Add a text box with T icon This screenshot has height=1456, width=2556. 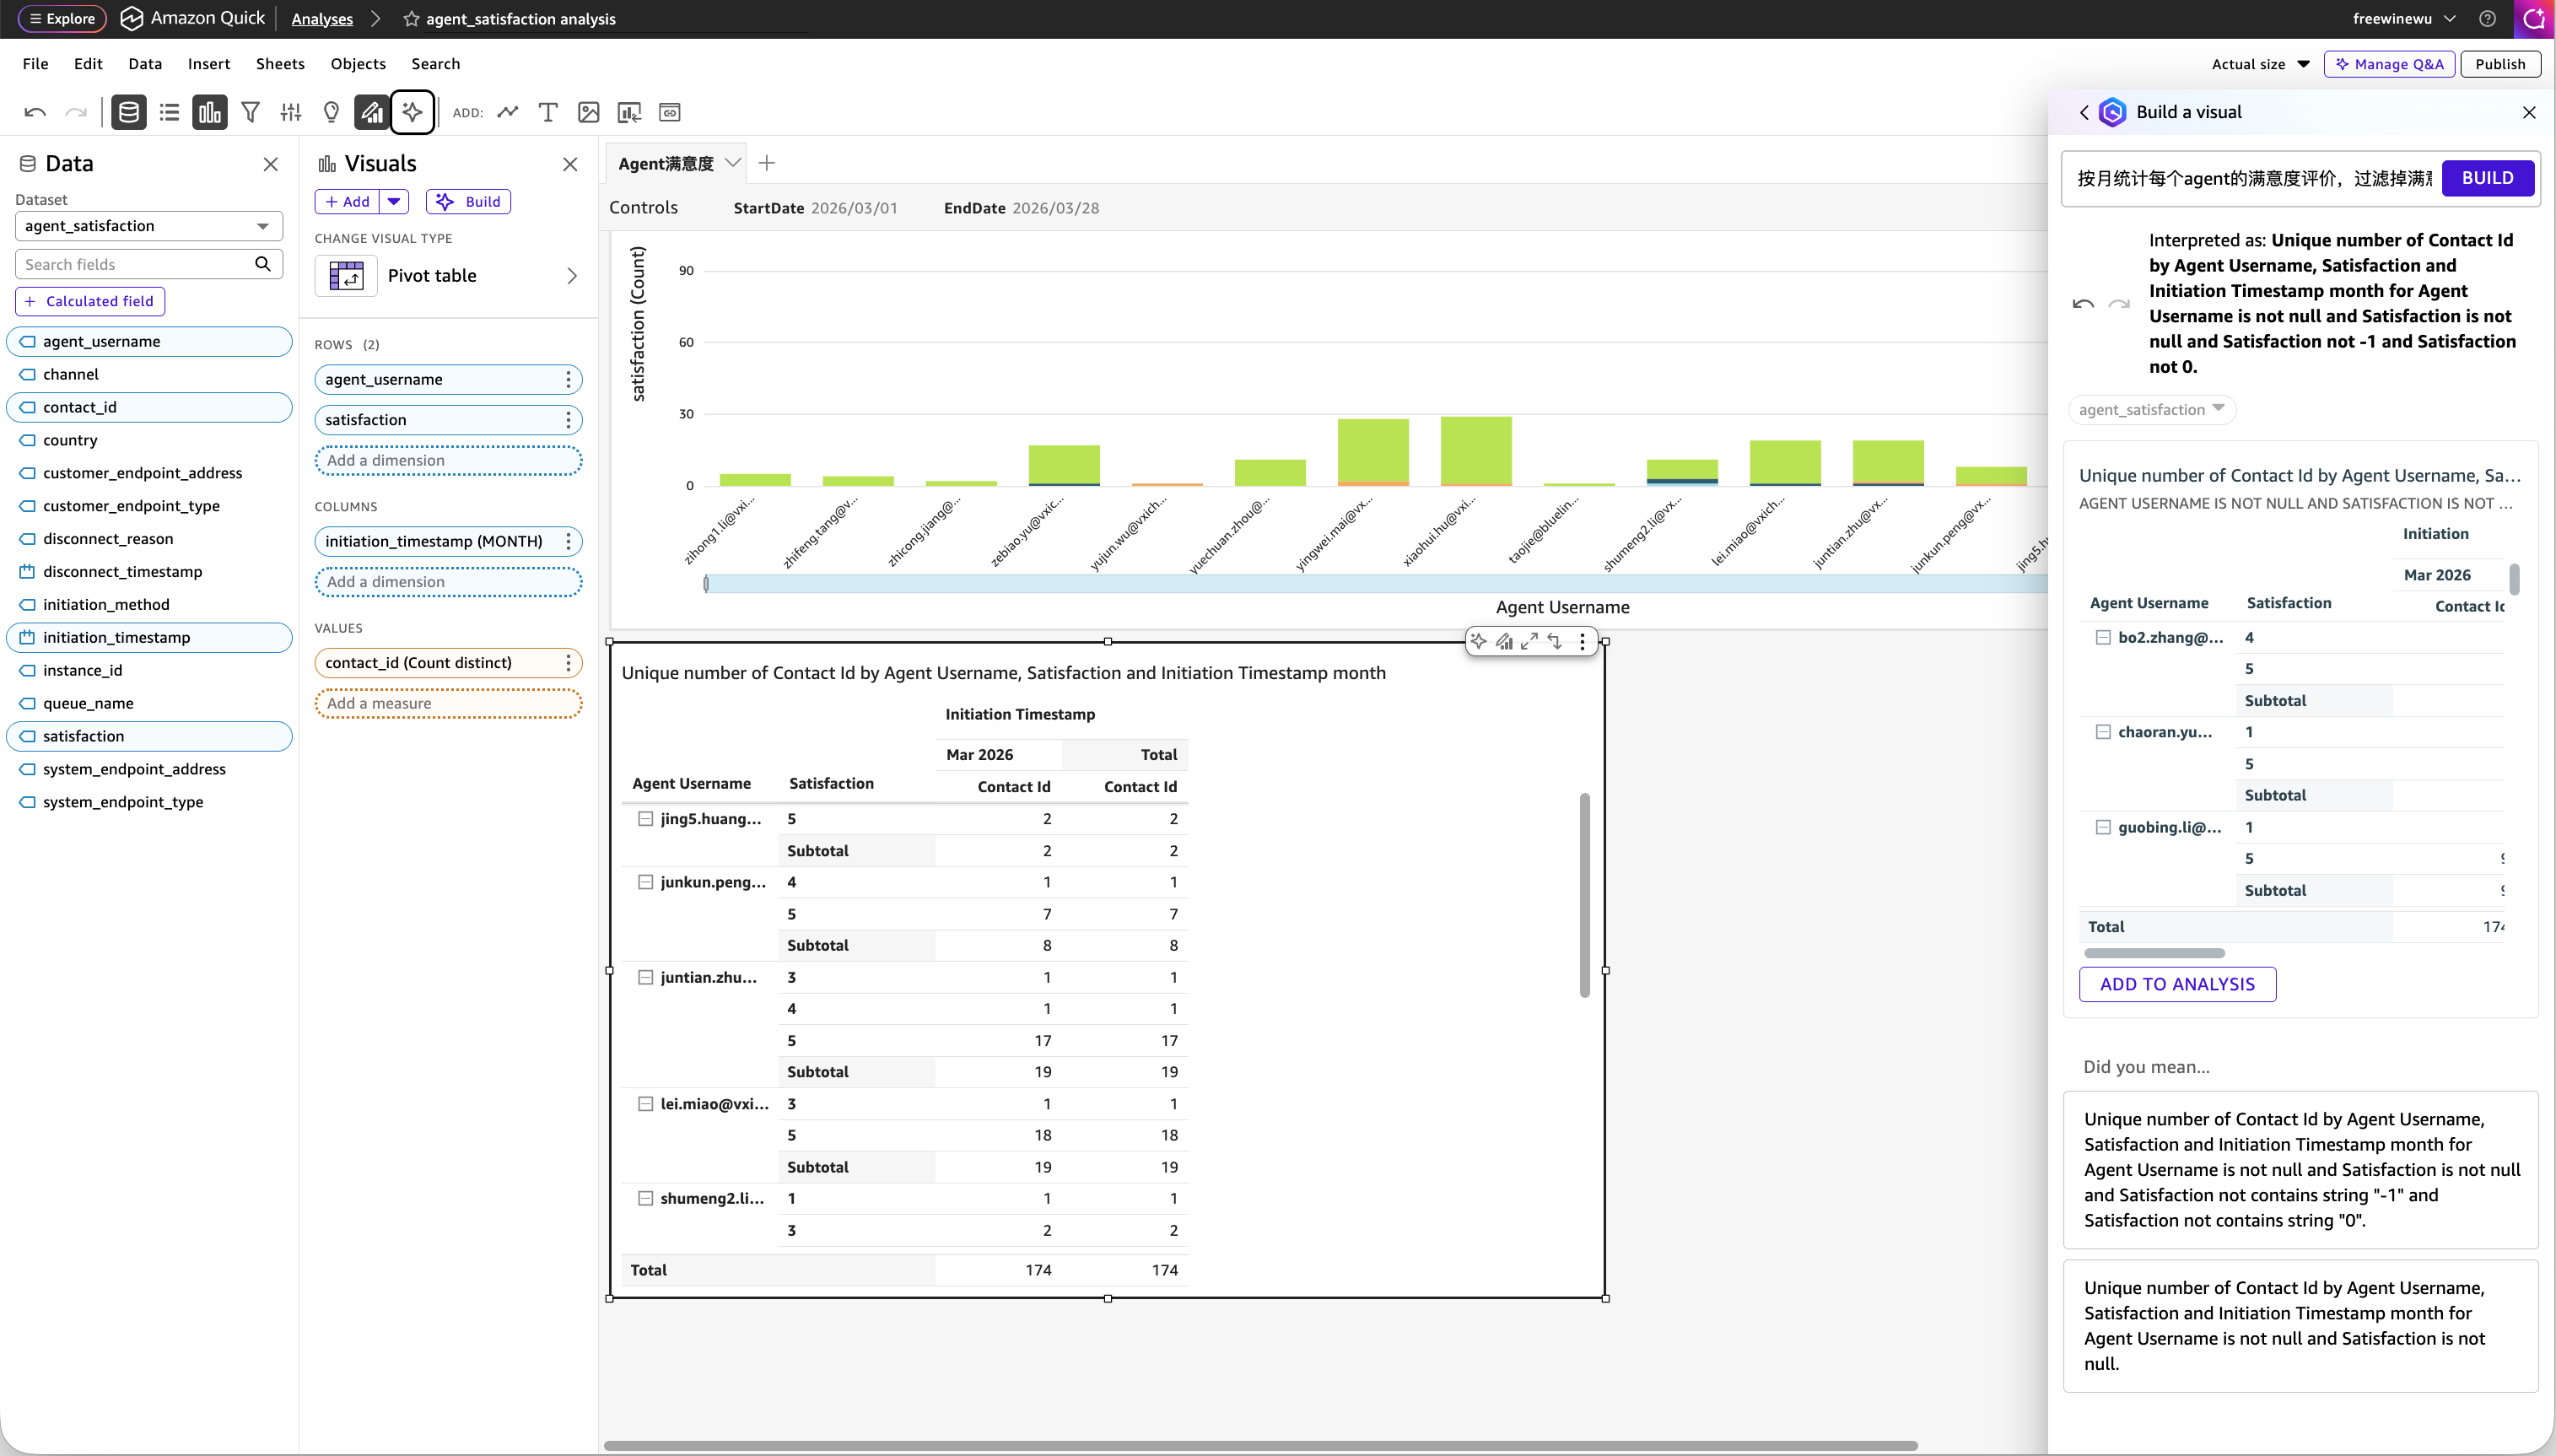(548, 112)
